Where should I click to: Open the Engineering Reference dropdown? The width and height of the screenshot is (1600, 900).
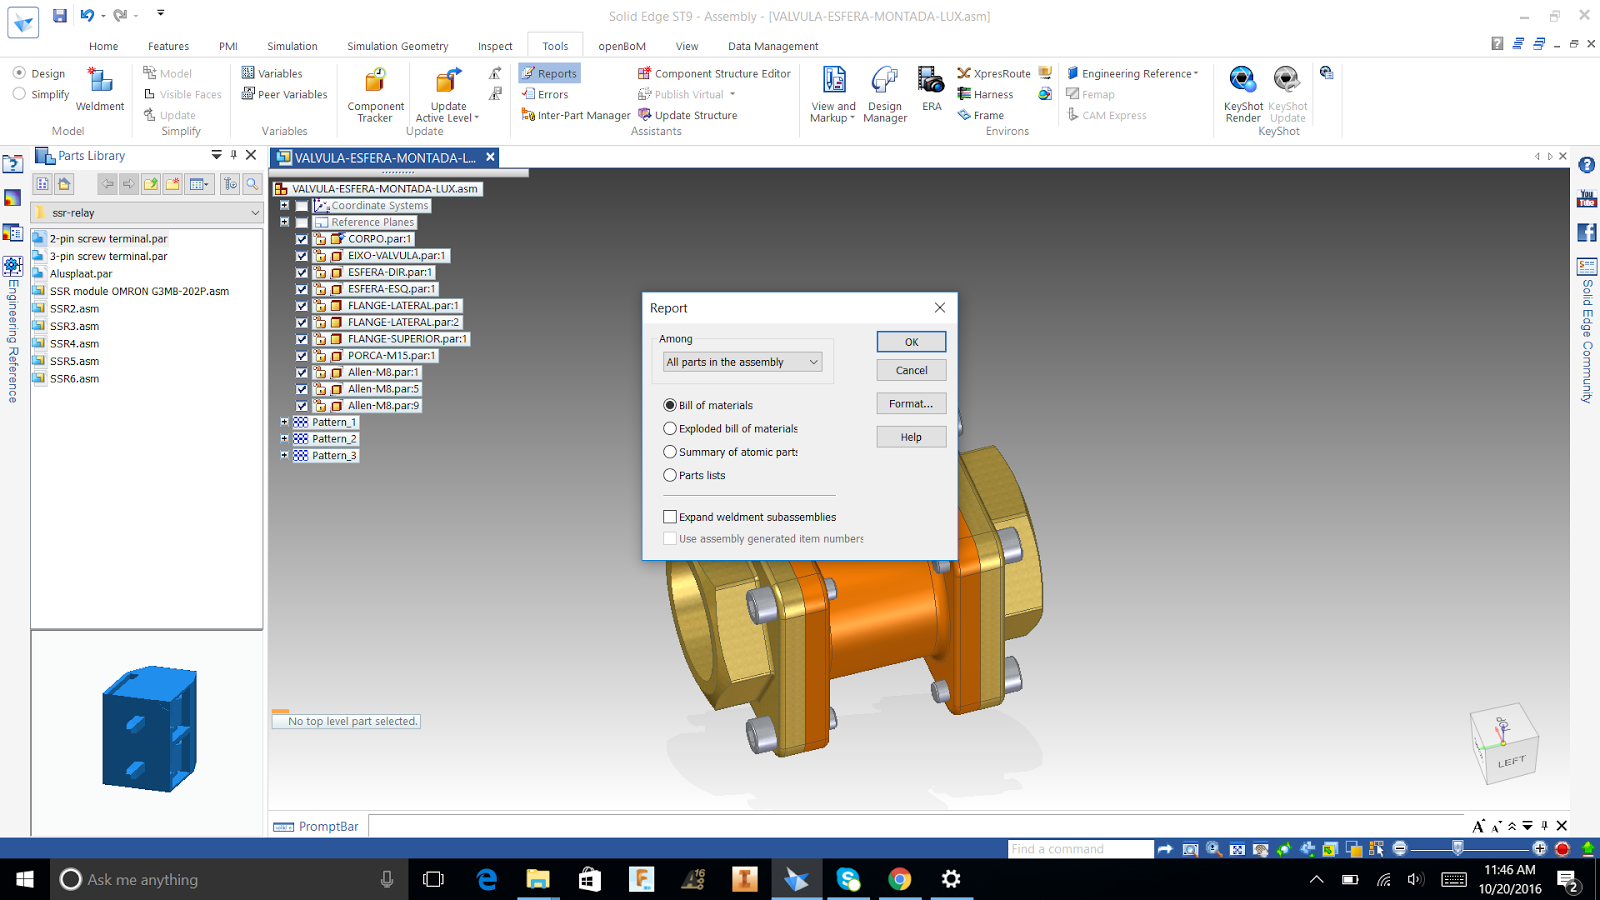(1133, 73)
